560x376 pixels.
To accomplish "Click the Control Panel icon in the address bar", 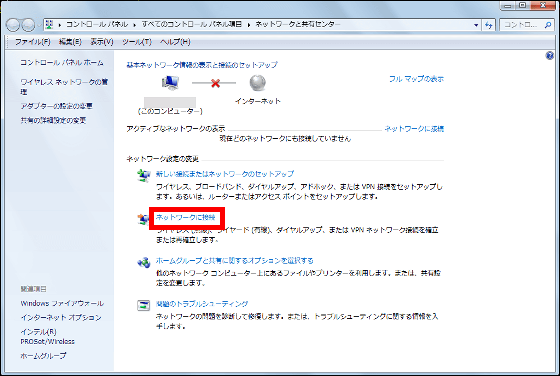I will [x=50, y=24].
